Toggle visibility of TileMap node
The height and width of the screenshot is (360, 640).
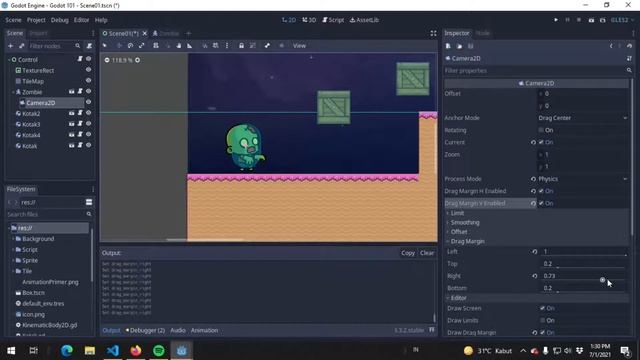point(89,81)
